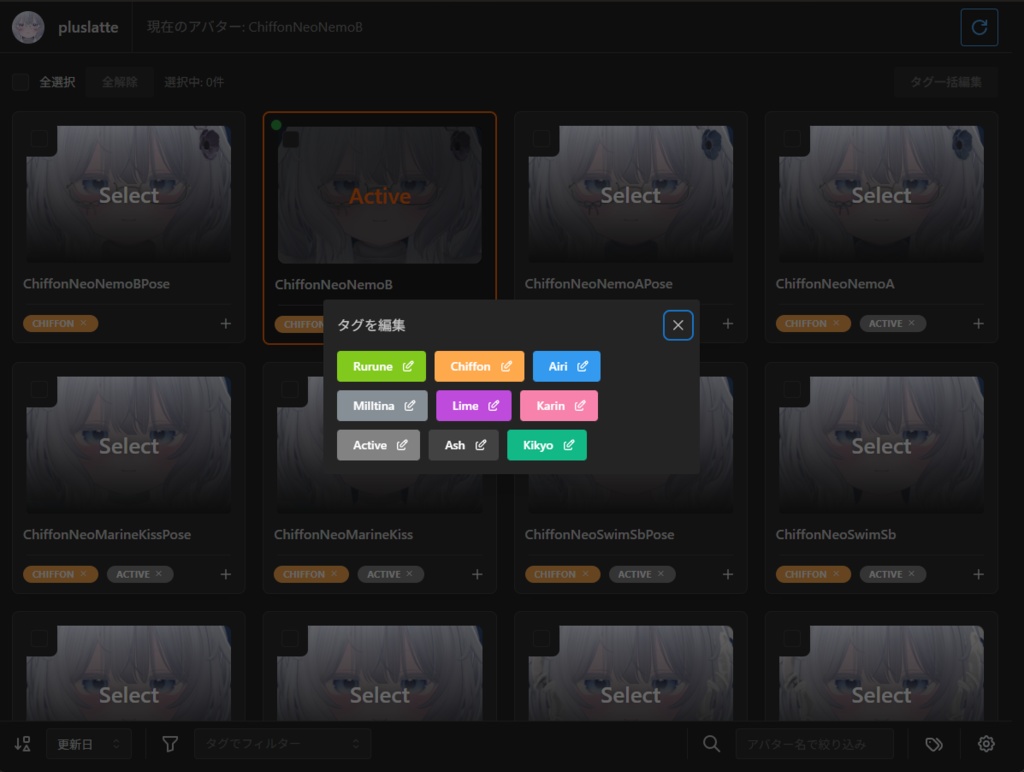
Task: Open the sort order icon at bottom left
Action: 22,744
